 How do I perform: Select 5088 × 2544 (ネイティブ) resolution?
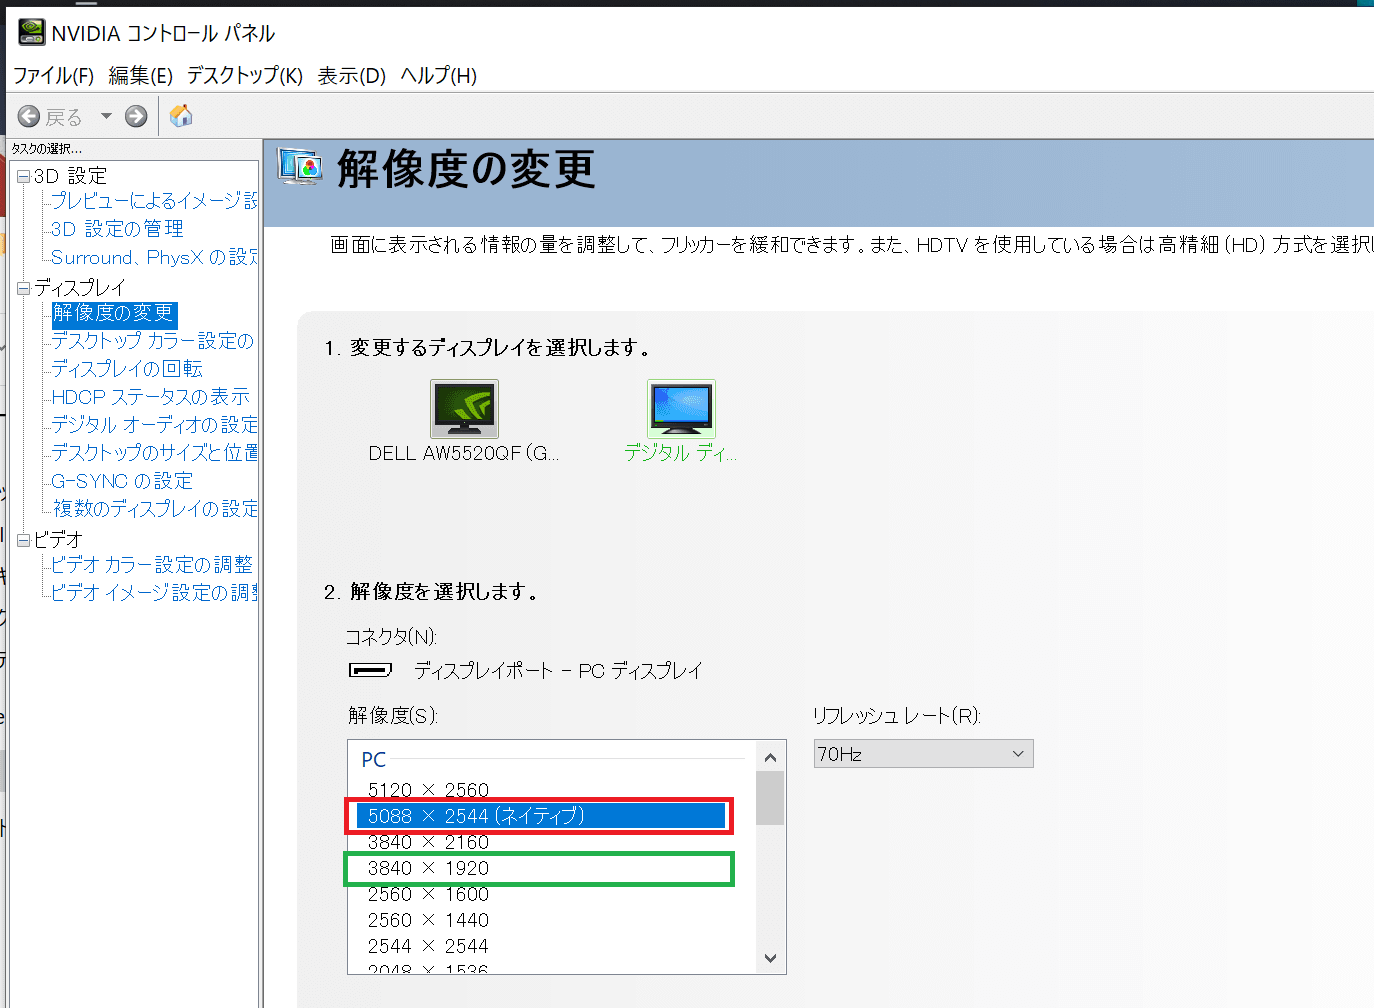[x=540, y=816]
